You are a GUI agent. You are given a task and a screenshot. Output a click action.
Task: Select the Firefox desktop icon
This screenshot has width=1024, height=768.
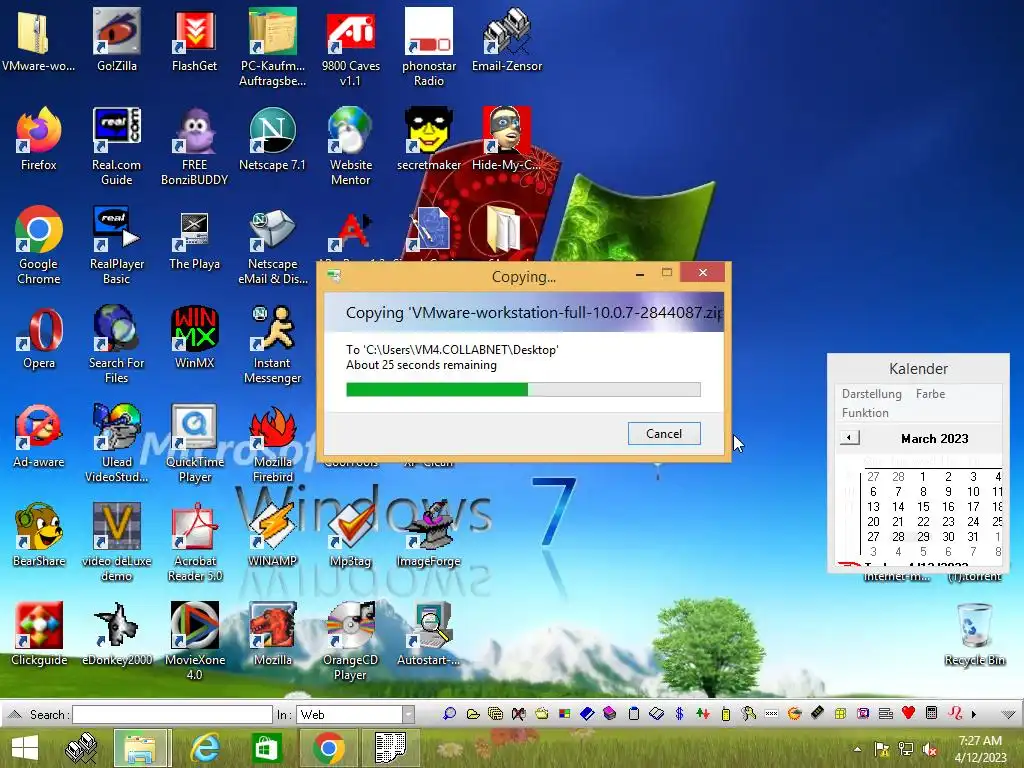point(39,139)
